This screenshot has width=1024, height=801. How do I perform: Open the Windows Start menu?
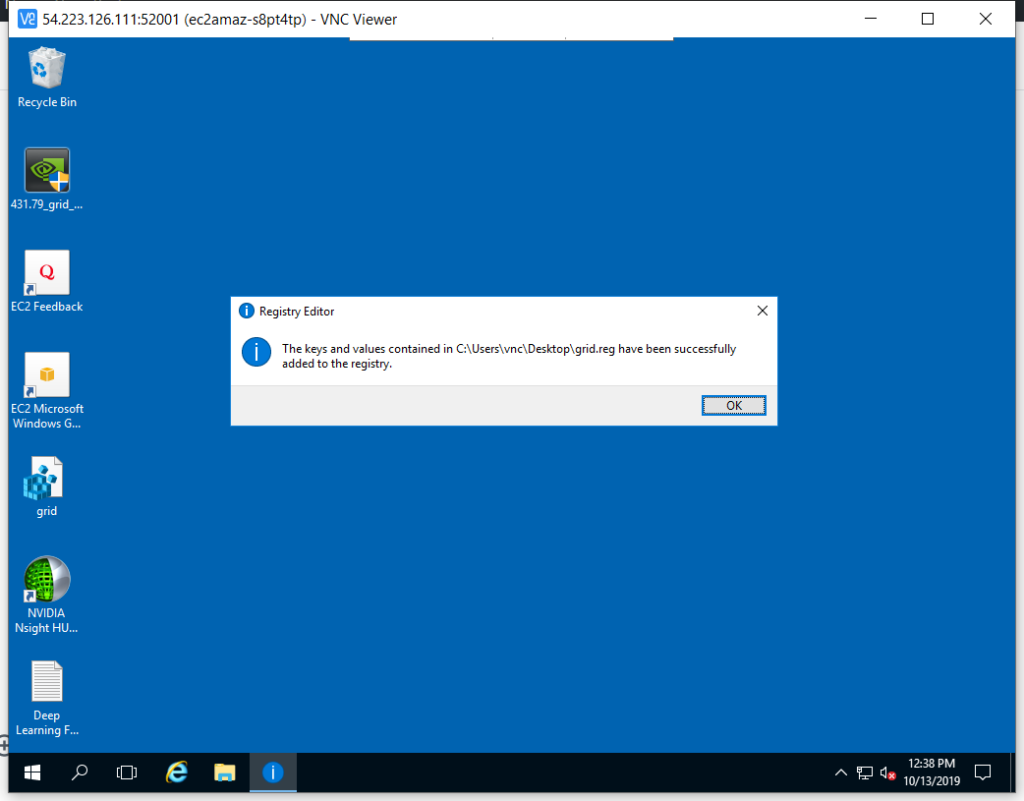(x=32, y=772)
